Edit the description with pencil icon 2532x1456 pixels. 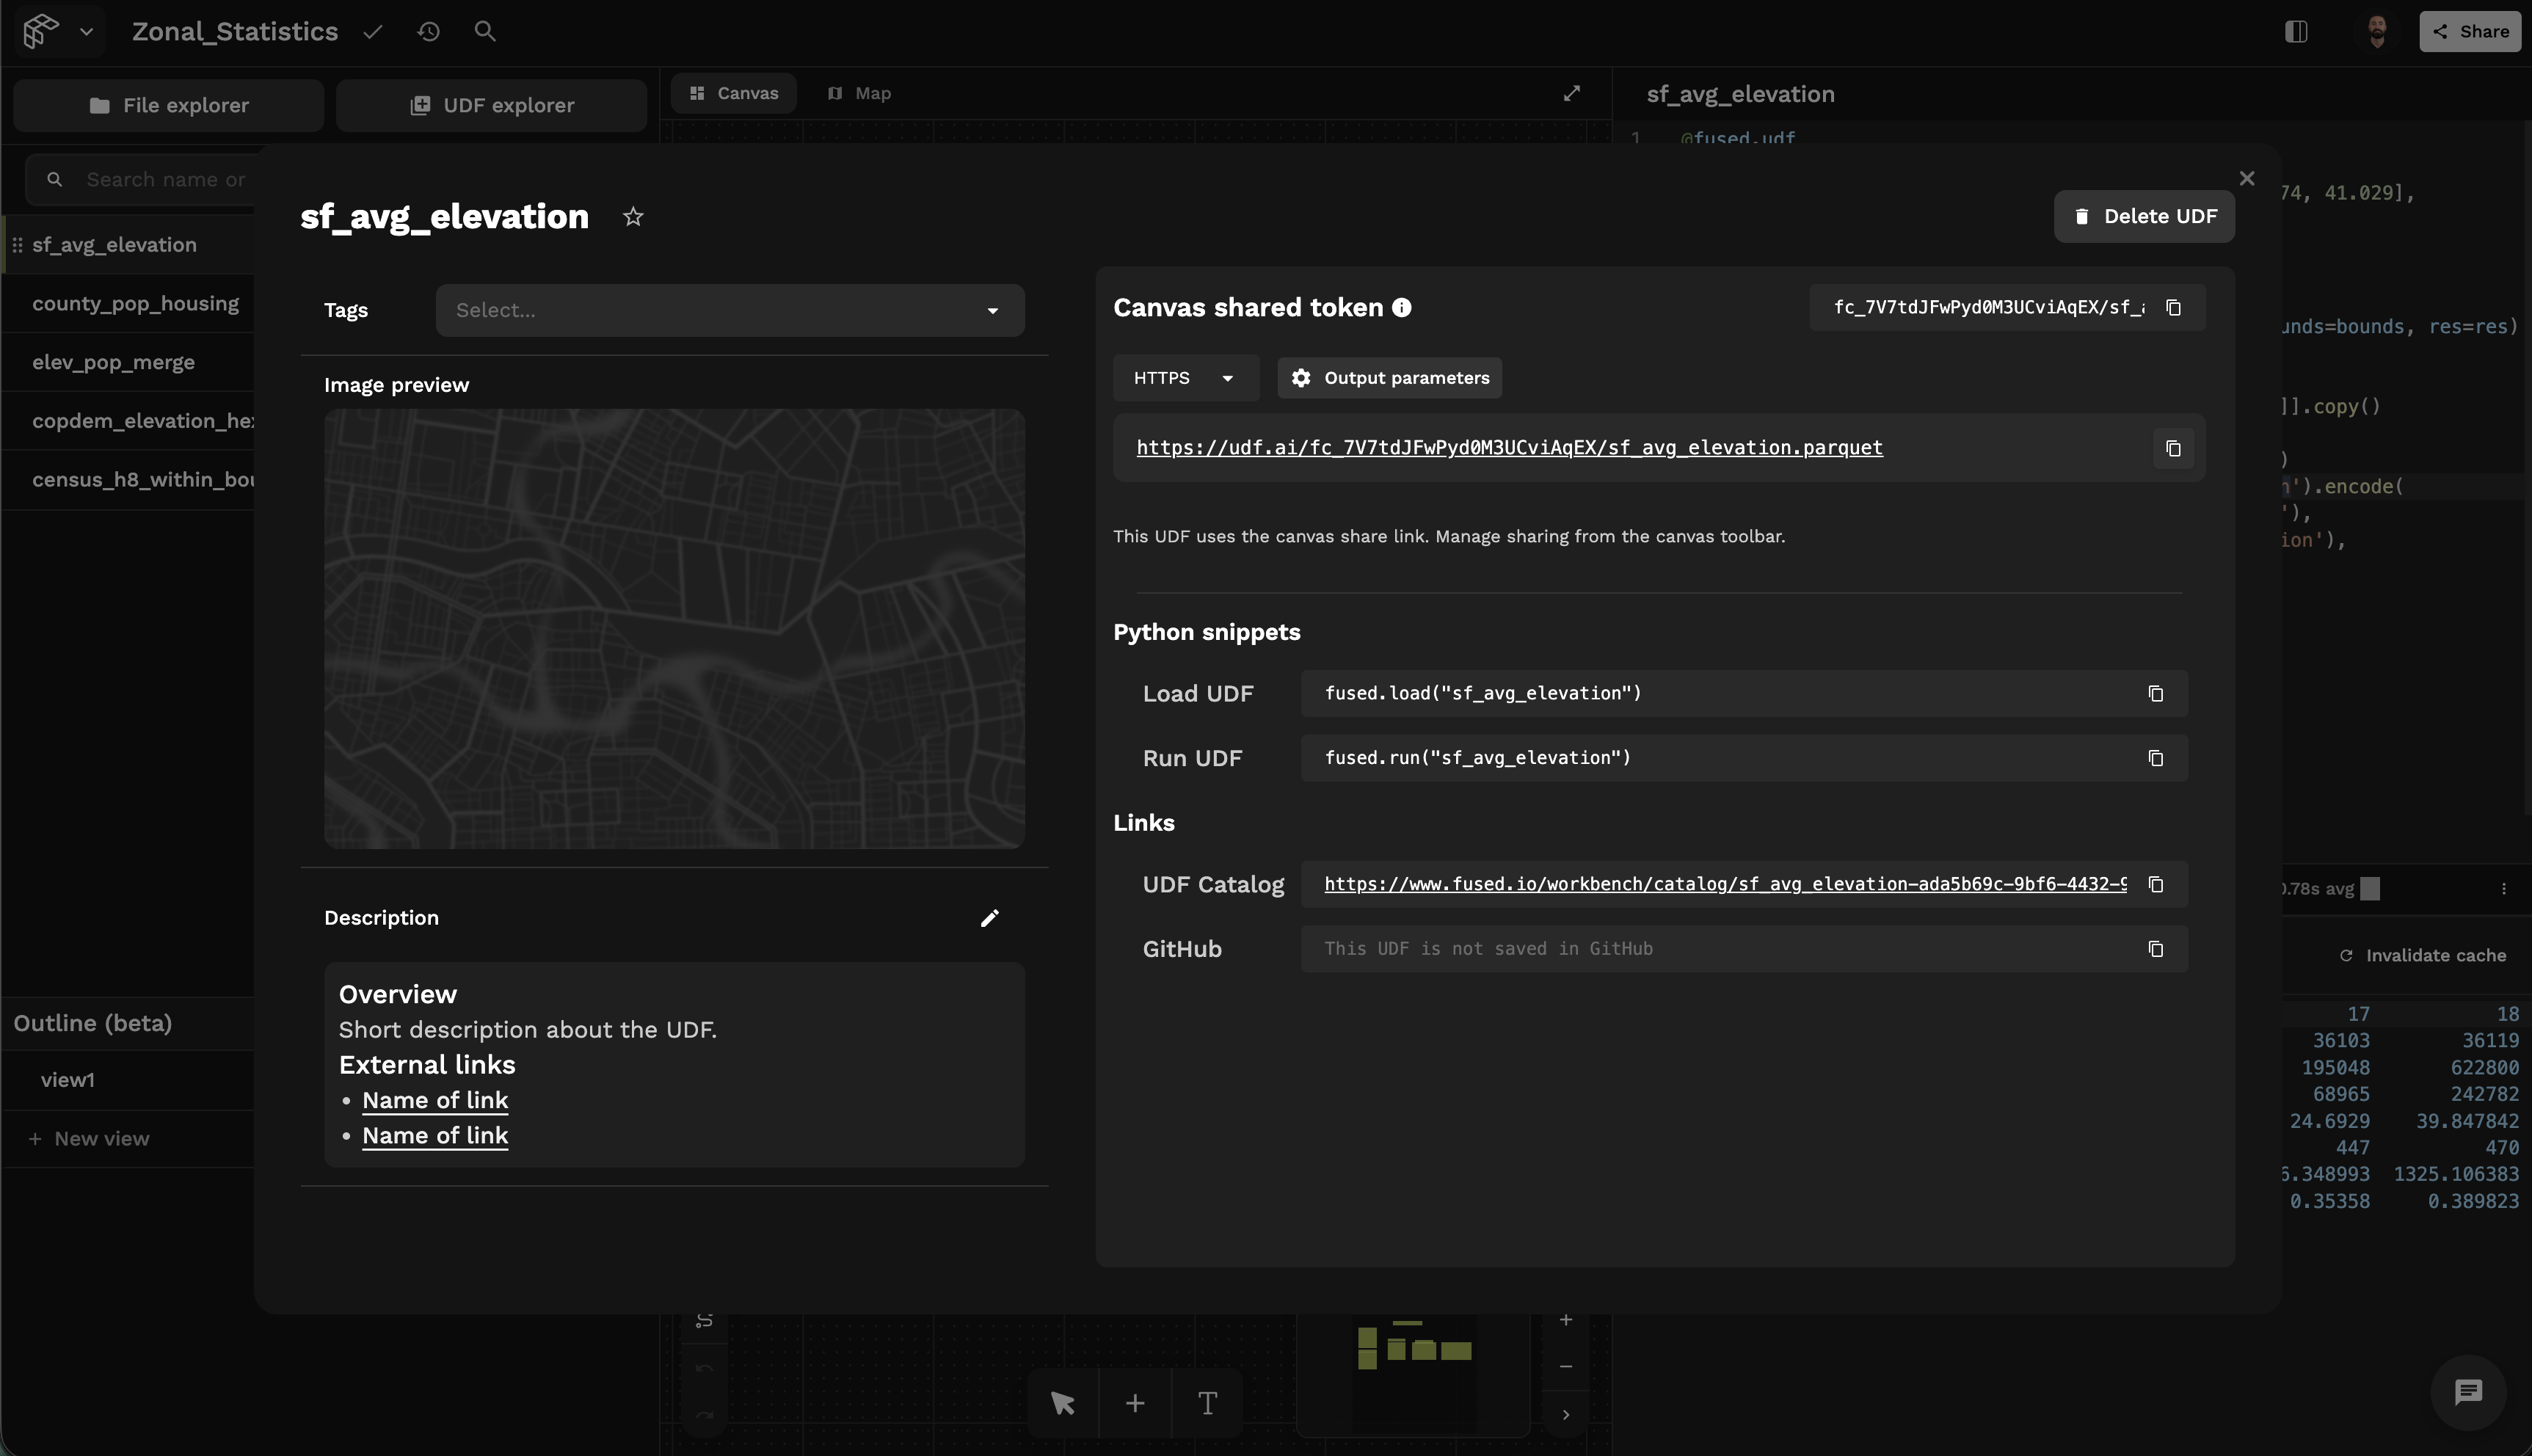click(989, 918)
